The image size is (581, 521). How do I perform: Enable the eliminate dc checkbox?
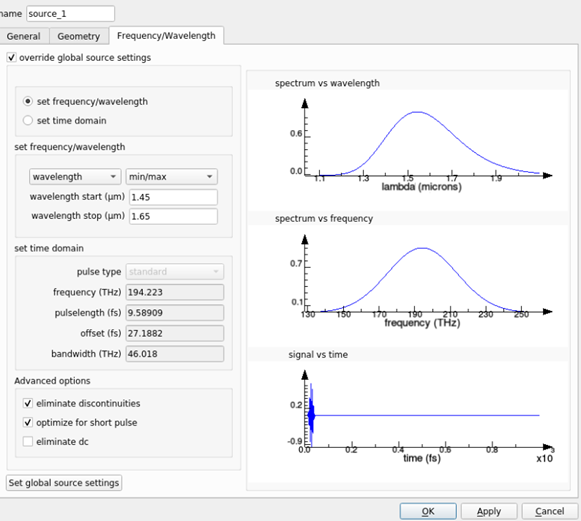pos(28,442)
